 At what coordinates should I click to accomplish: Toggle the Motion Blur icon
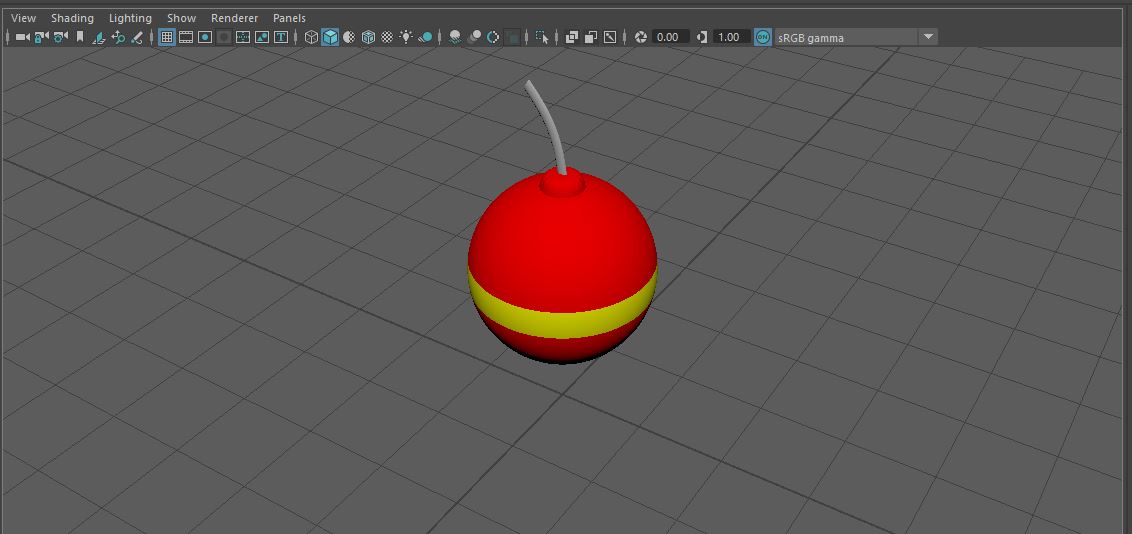[x=474, y=37]
